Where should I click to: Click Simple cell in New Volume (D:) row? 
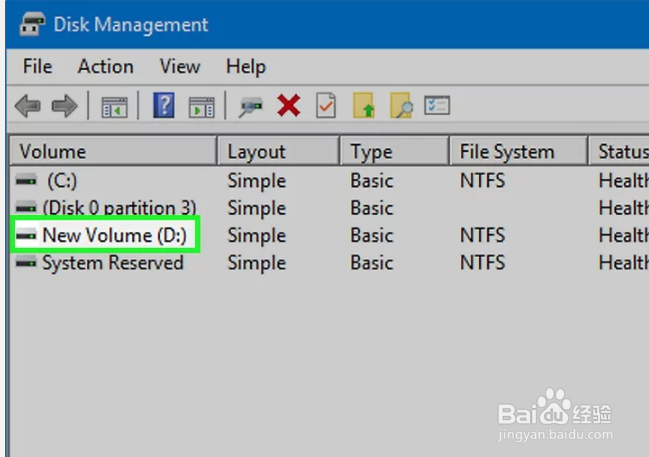[x=257, y=236]
